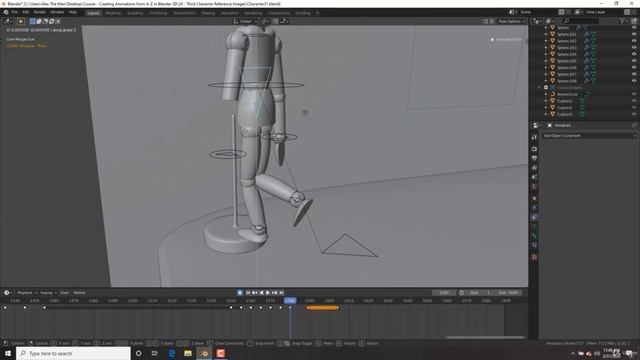This screenshot has height=360, width=640.
Task: Toggle visibility of Sphere.008
Action: tap(634, 81)
